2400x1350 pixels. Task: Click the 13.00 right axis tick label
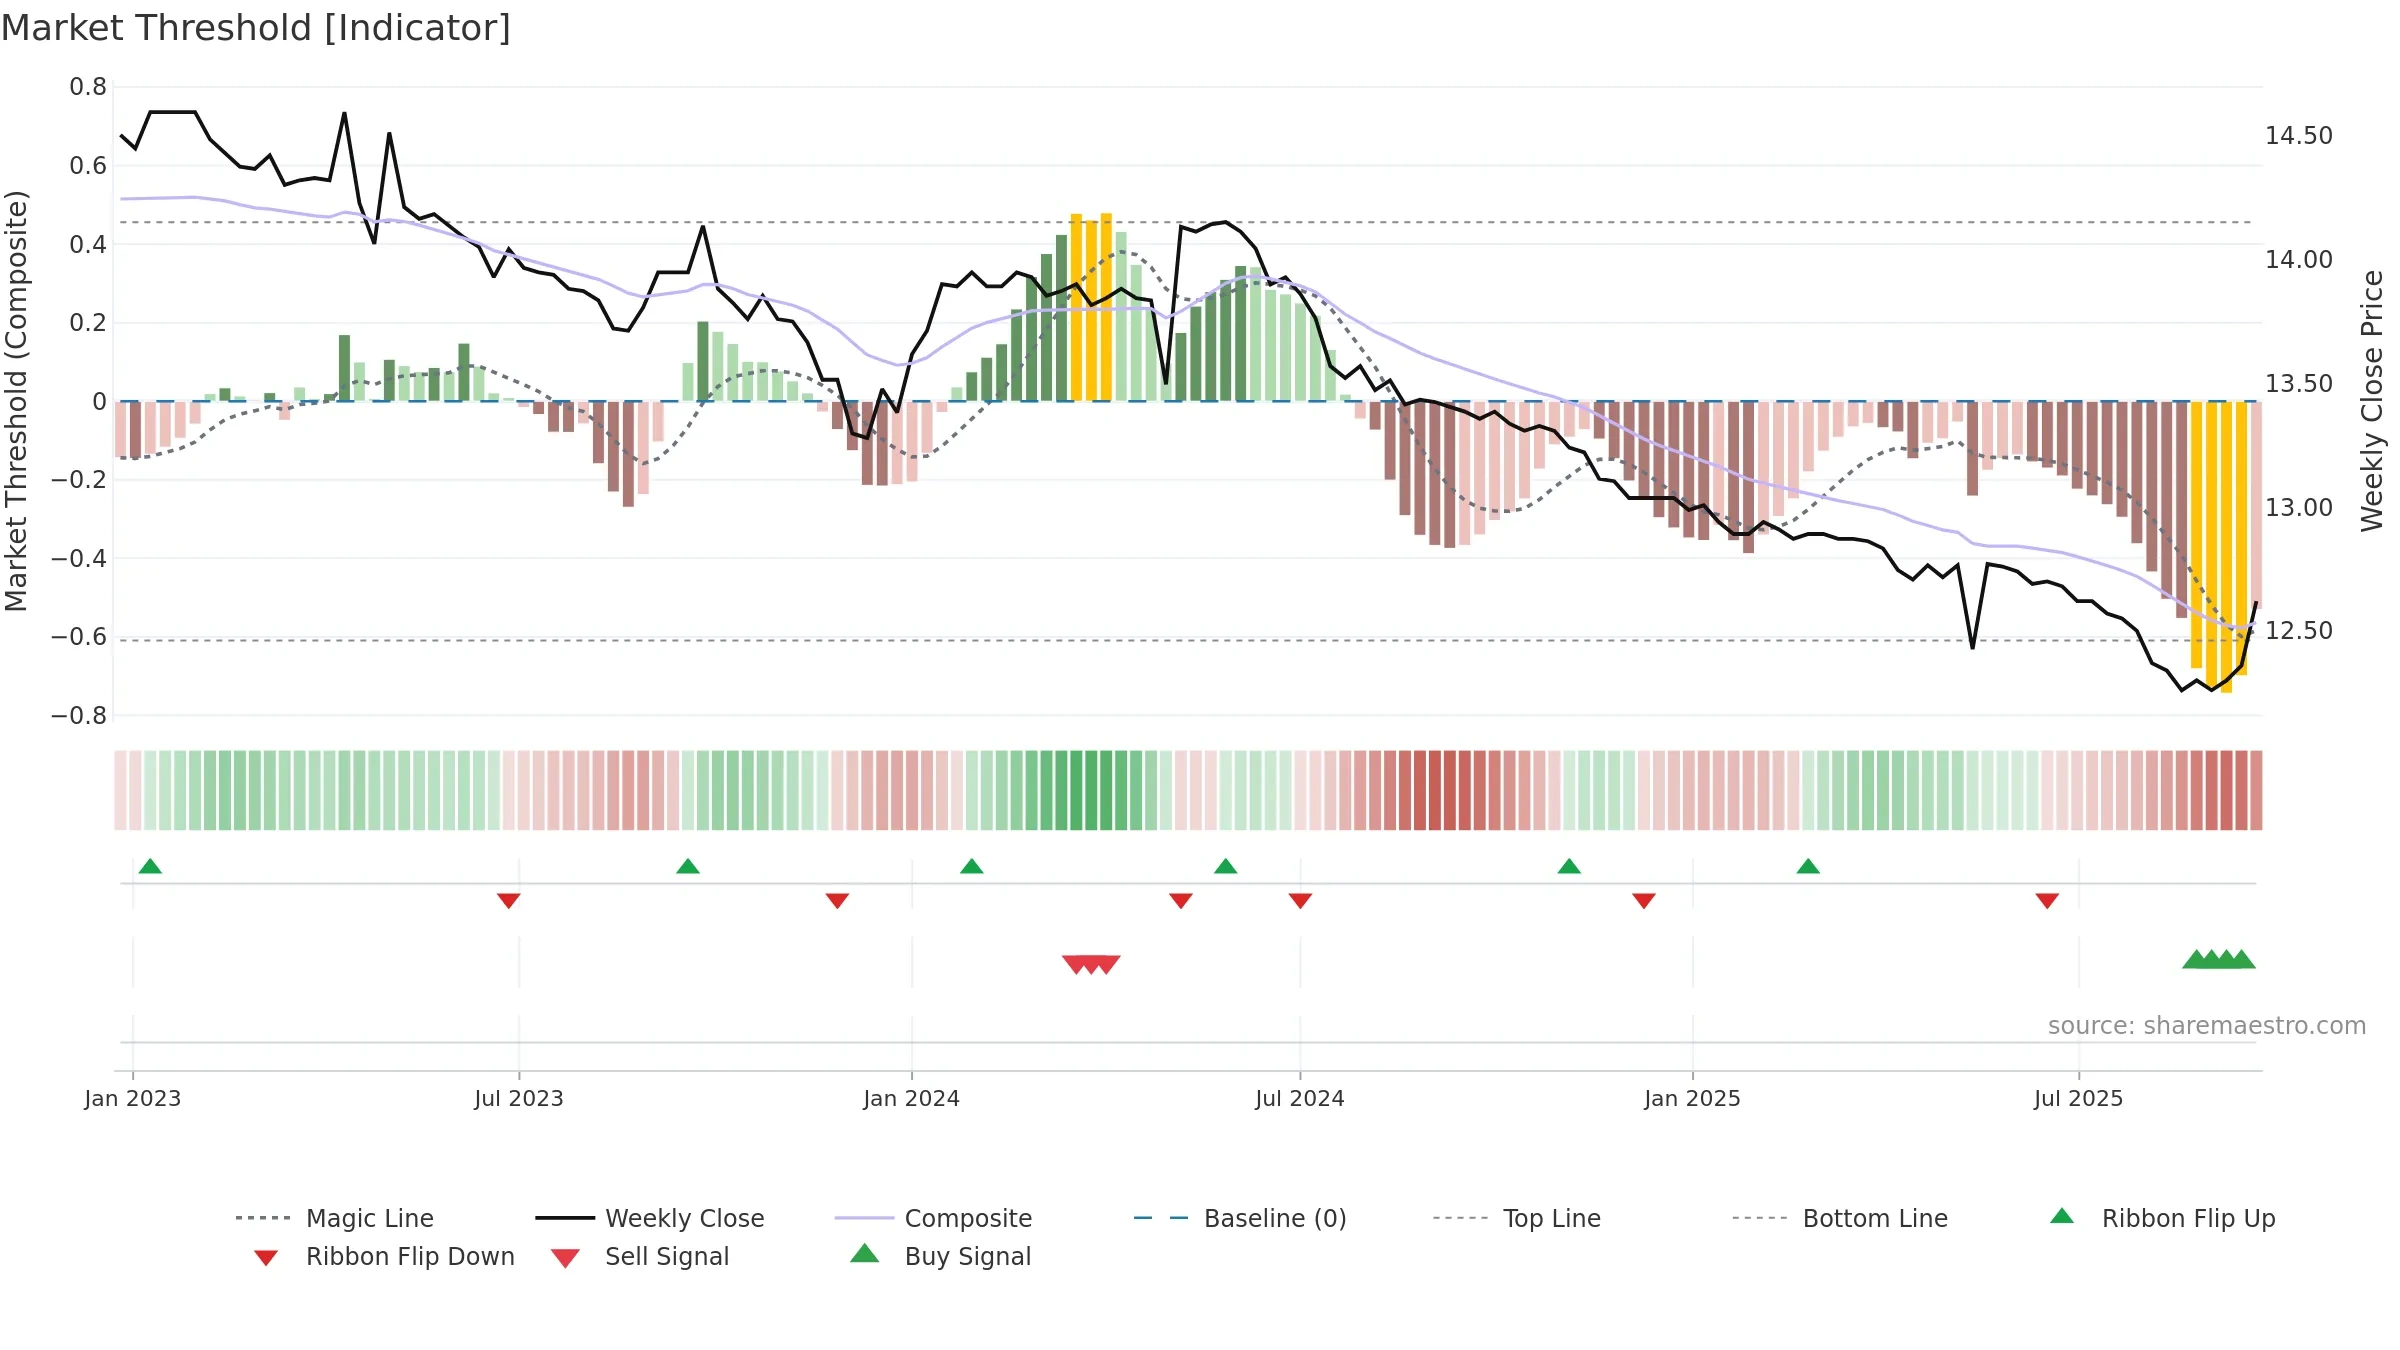pos(2299,508)
